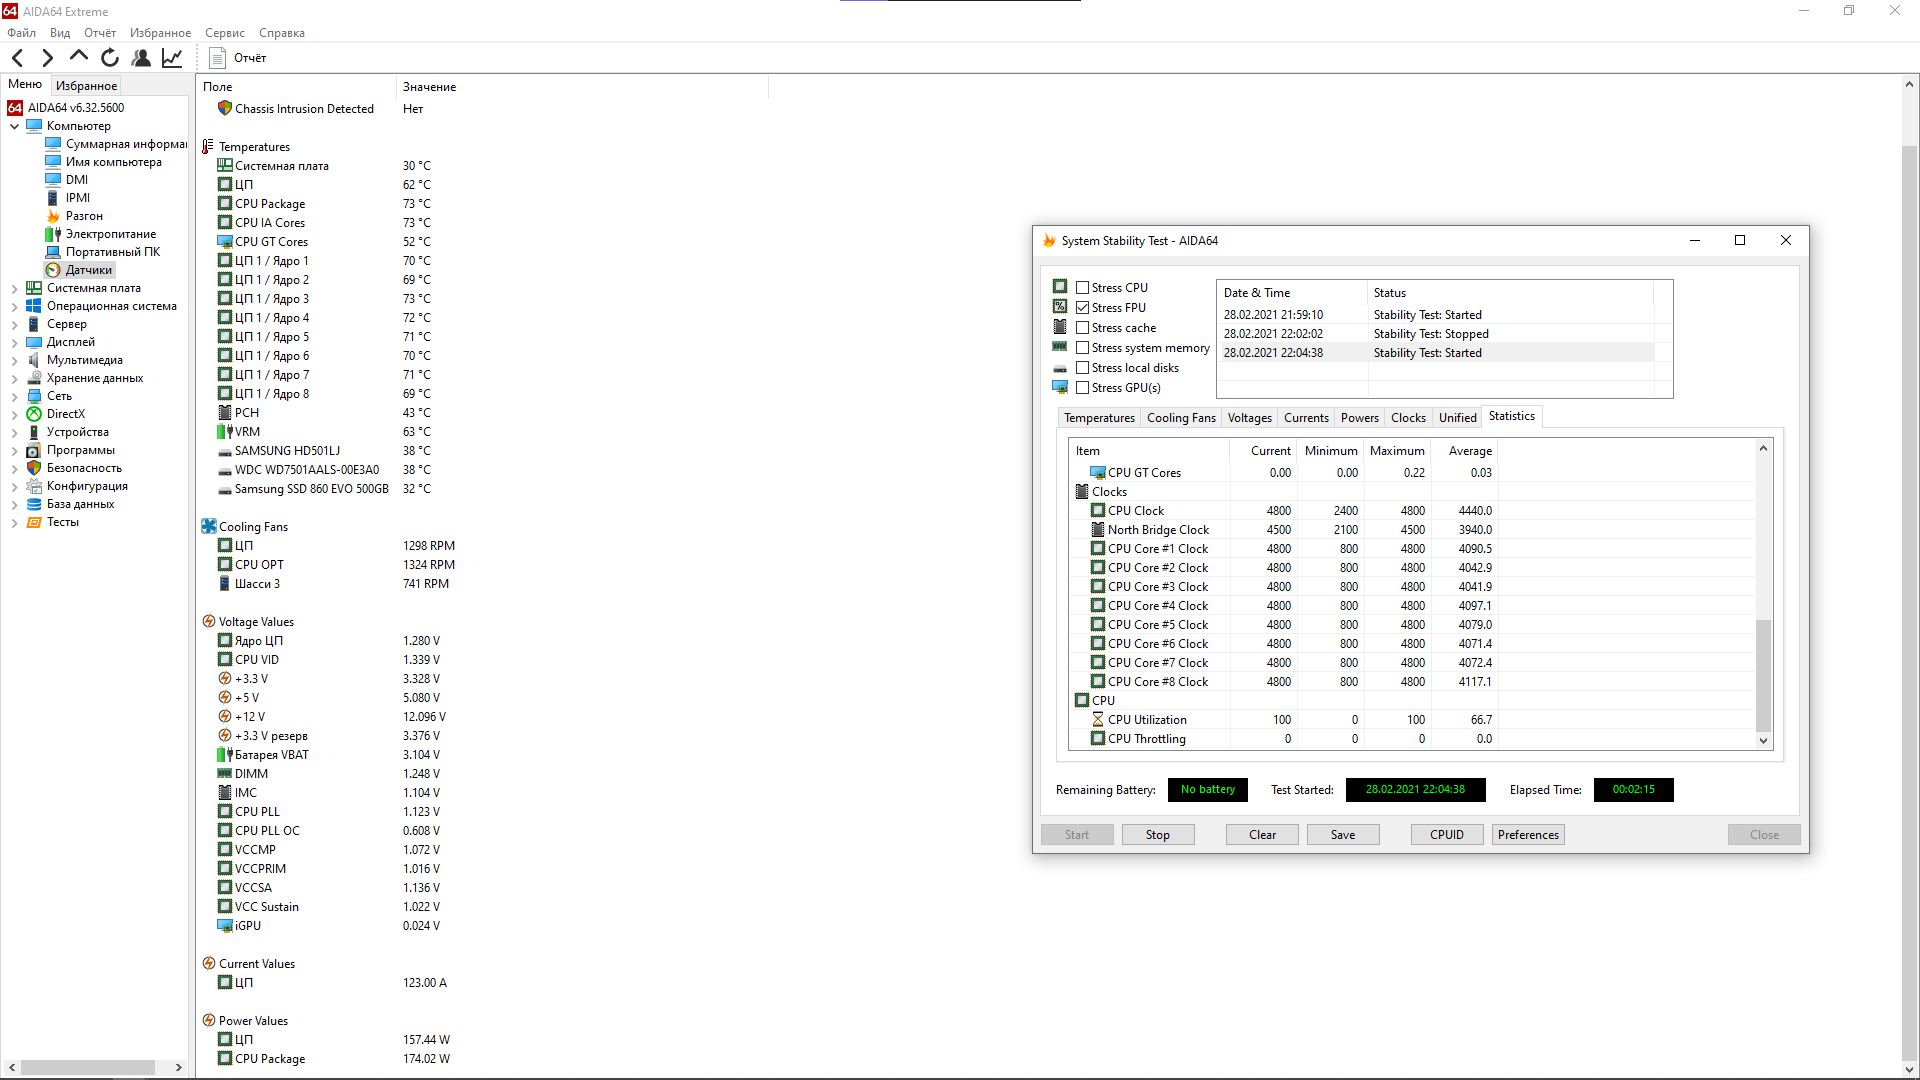Viewport: 1920px width, 1080px height.
Task: Click the Forward navigation arrow icon
Action: coord(47,58)
